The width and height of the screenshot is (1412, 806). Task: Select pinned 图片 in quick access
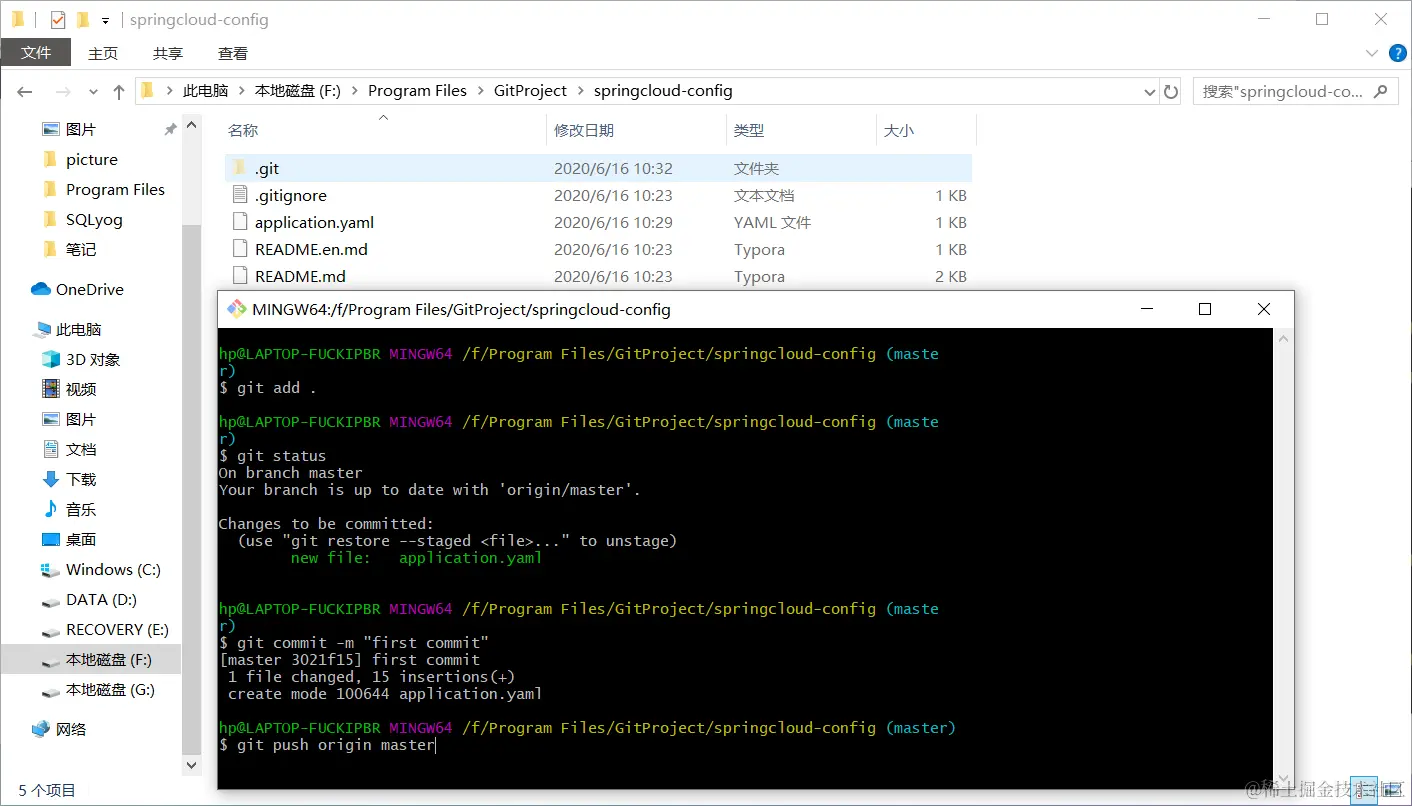click(x=81, y=129)
